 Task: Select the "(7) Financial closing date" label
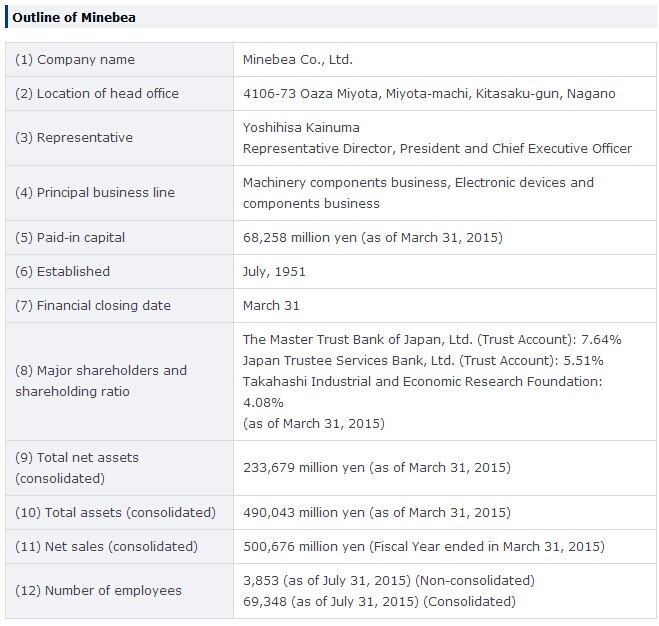(93, 306)
